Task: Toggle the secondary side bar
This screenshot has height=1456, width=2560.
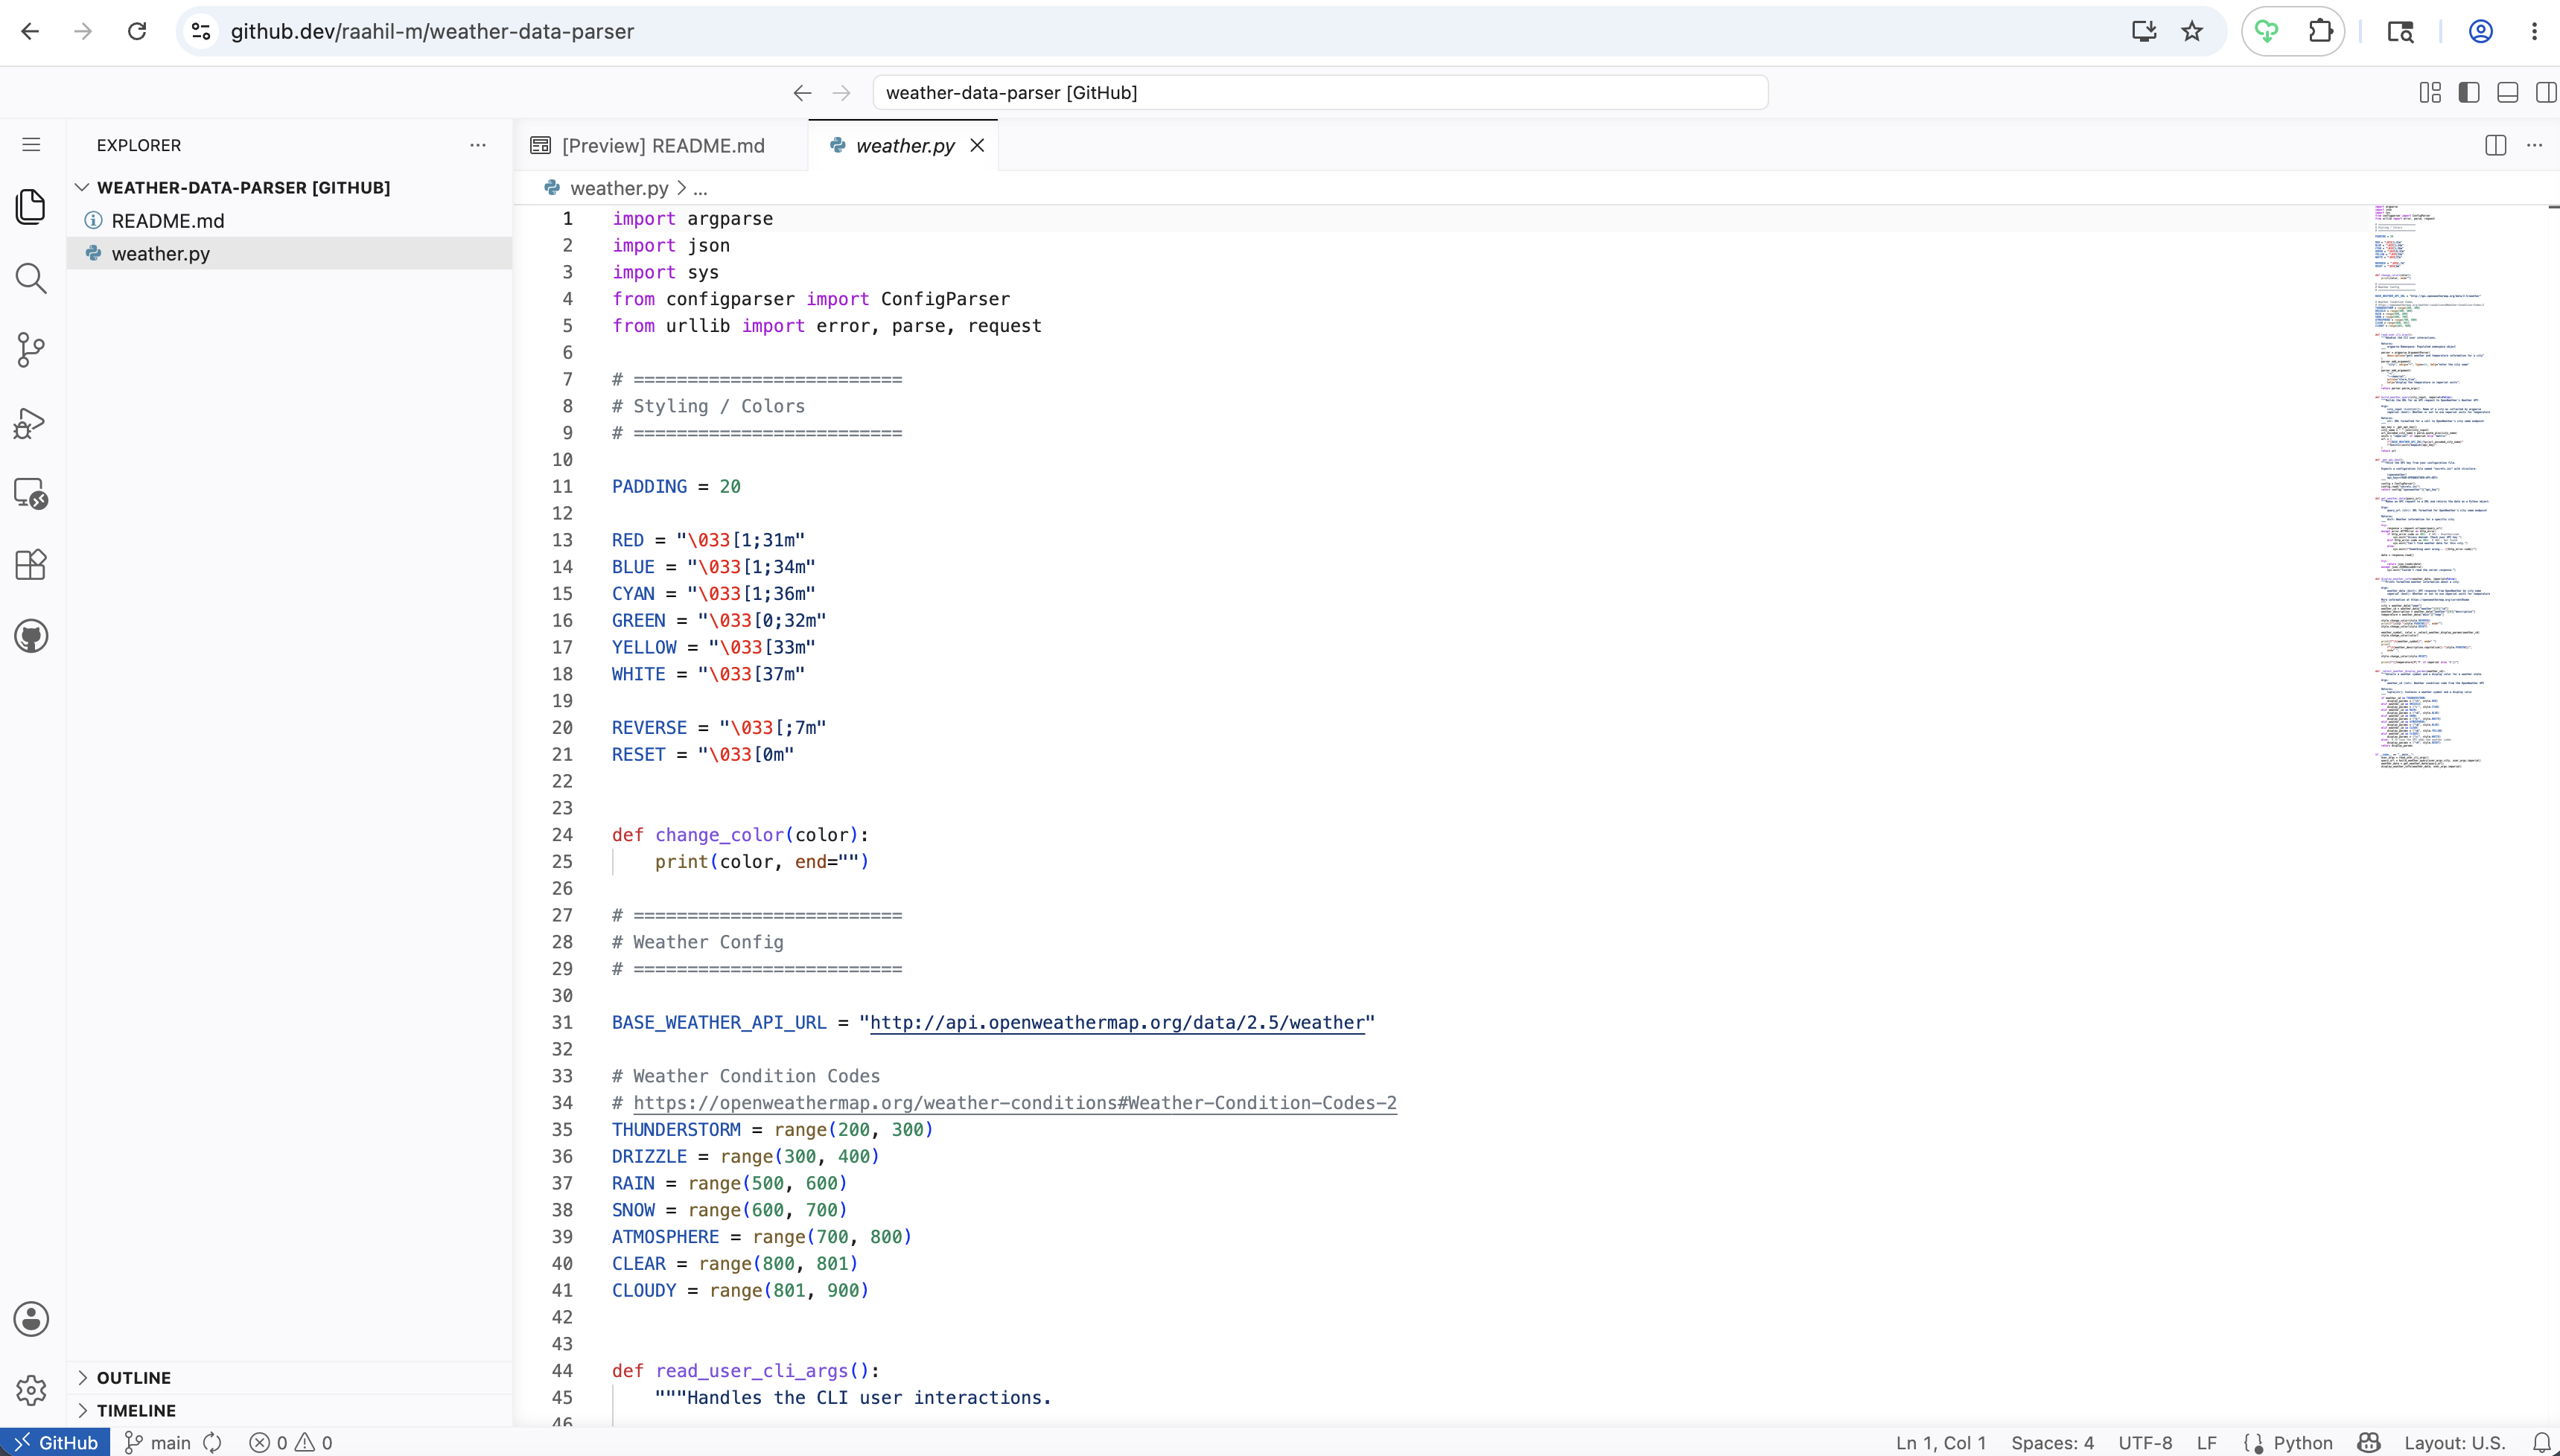Action: pos(2546,93)
